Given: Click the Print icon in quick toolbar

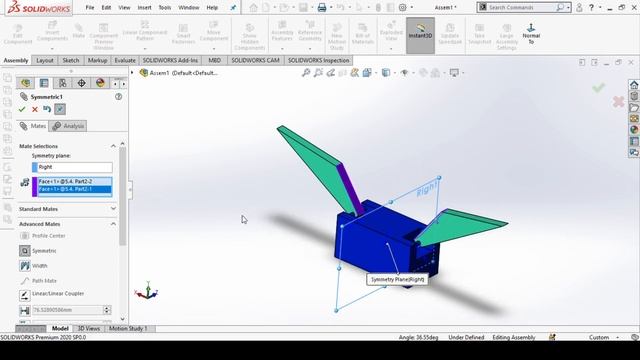Looking at the screenshot, I should [322, 7].
